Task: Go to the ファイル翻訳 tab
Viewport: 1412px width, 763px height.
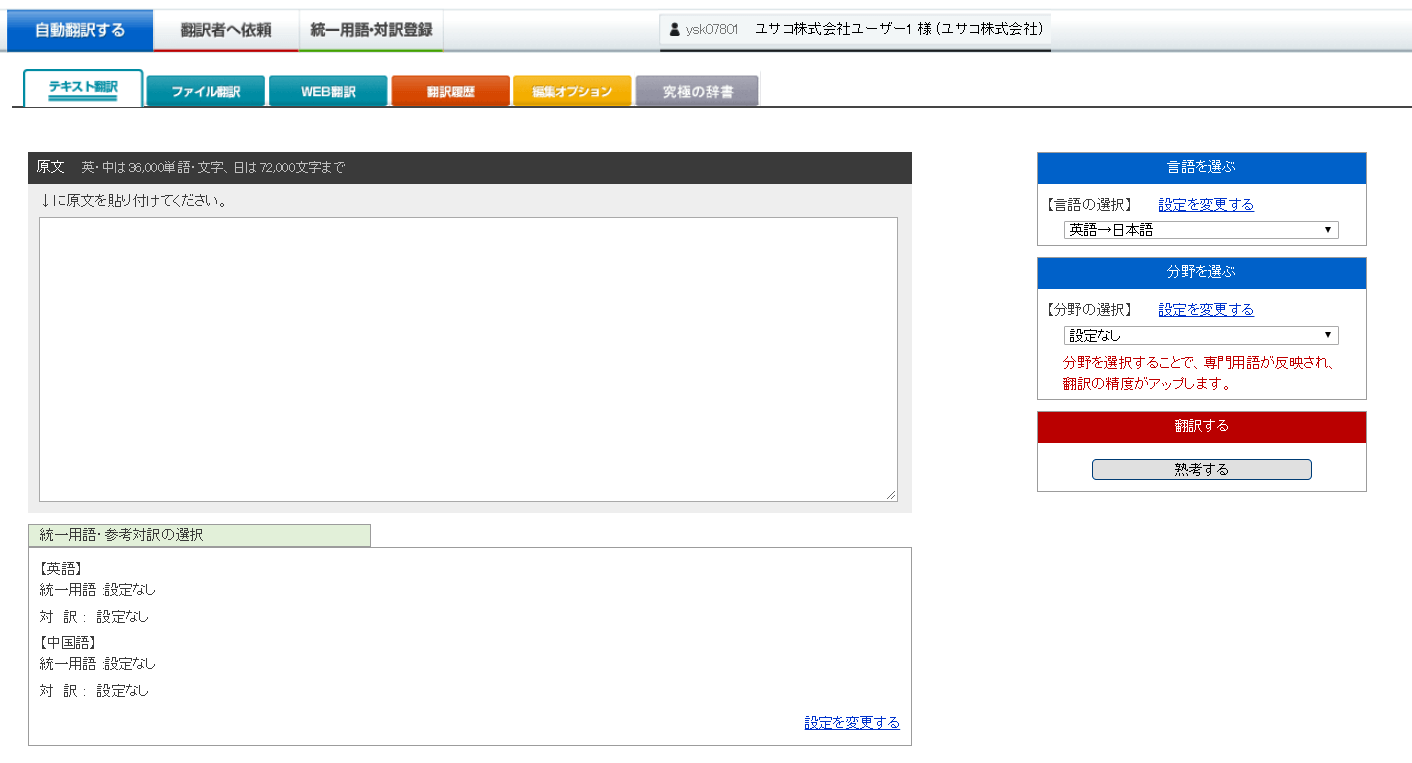Action: tap(206, 91)
